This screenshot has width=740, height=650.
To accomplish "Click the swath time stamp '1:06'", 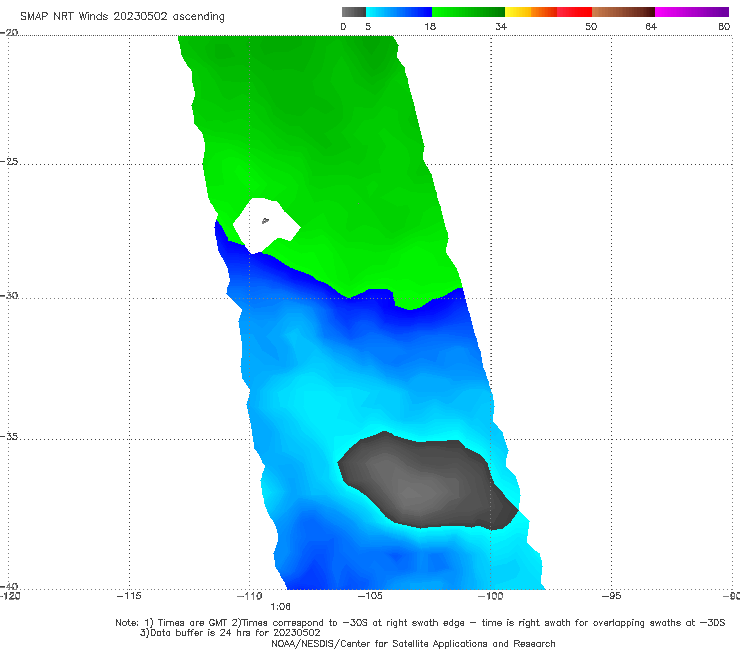I will (x=280, y=607).
